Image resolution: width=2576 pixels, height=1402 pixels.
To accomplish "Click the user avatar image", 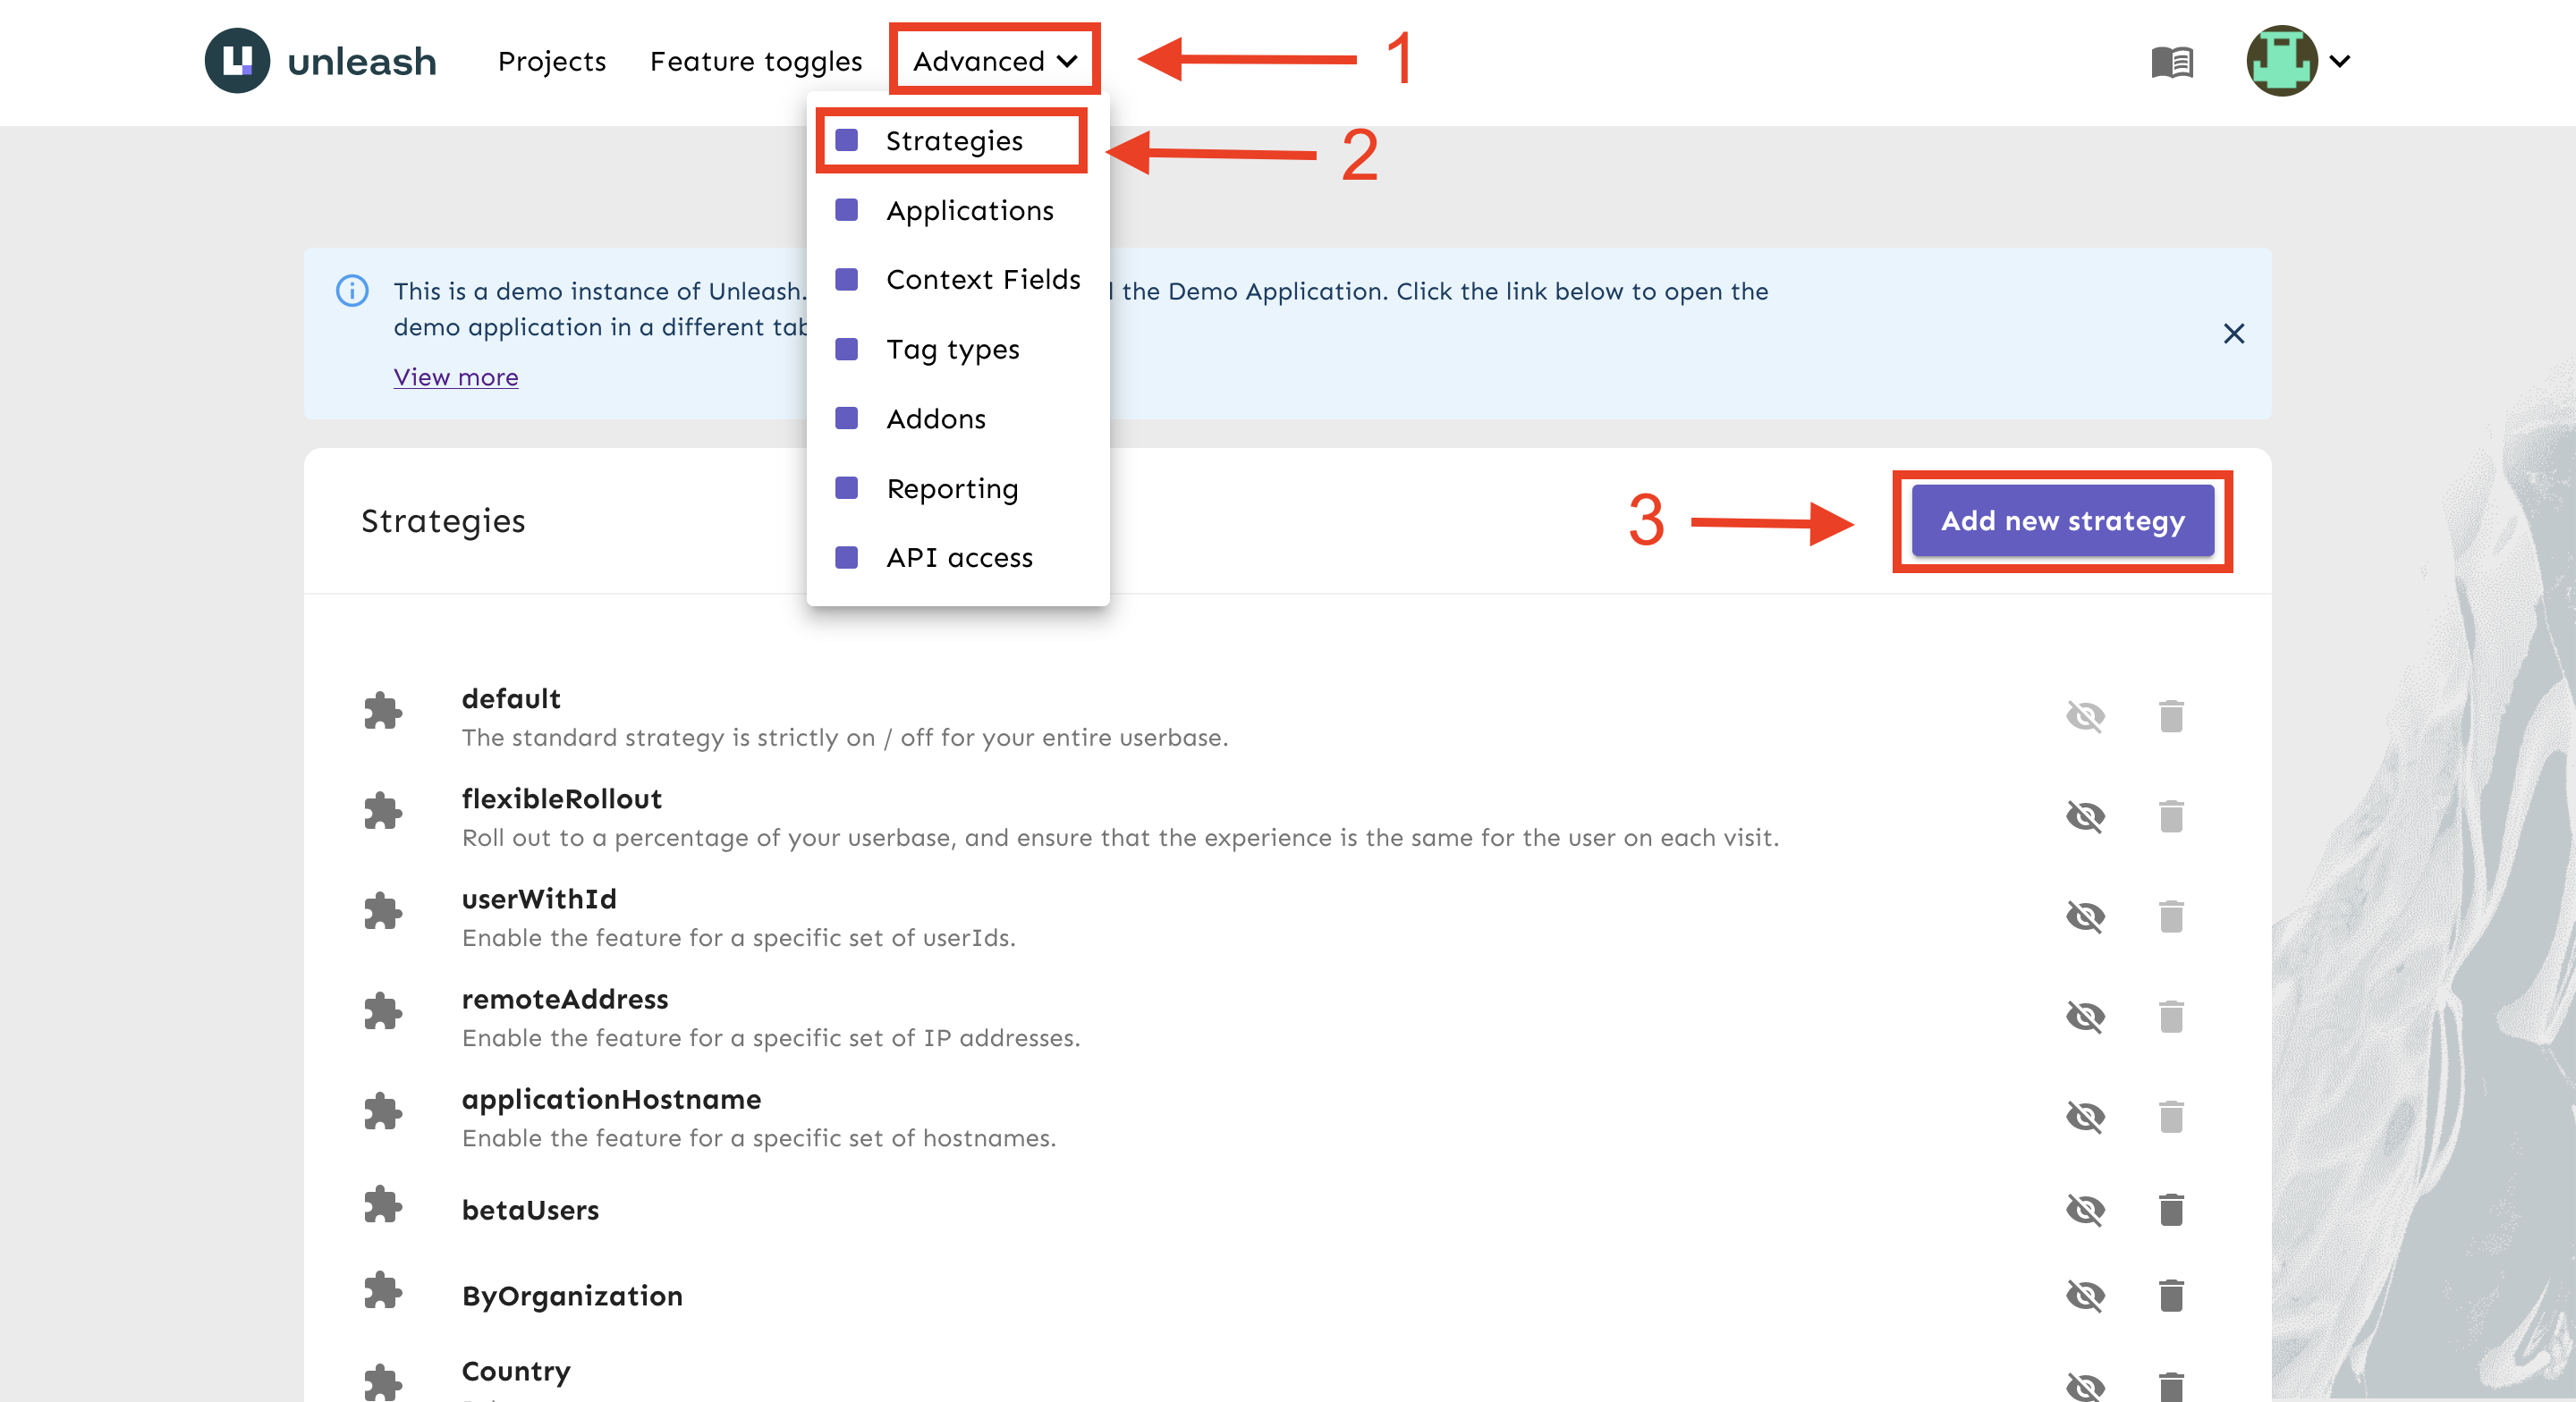I will pyautogui.click(x=2281, y=61).
